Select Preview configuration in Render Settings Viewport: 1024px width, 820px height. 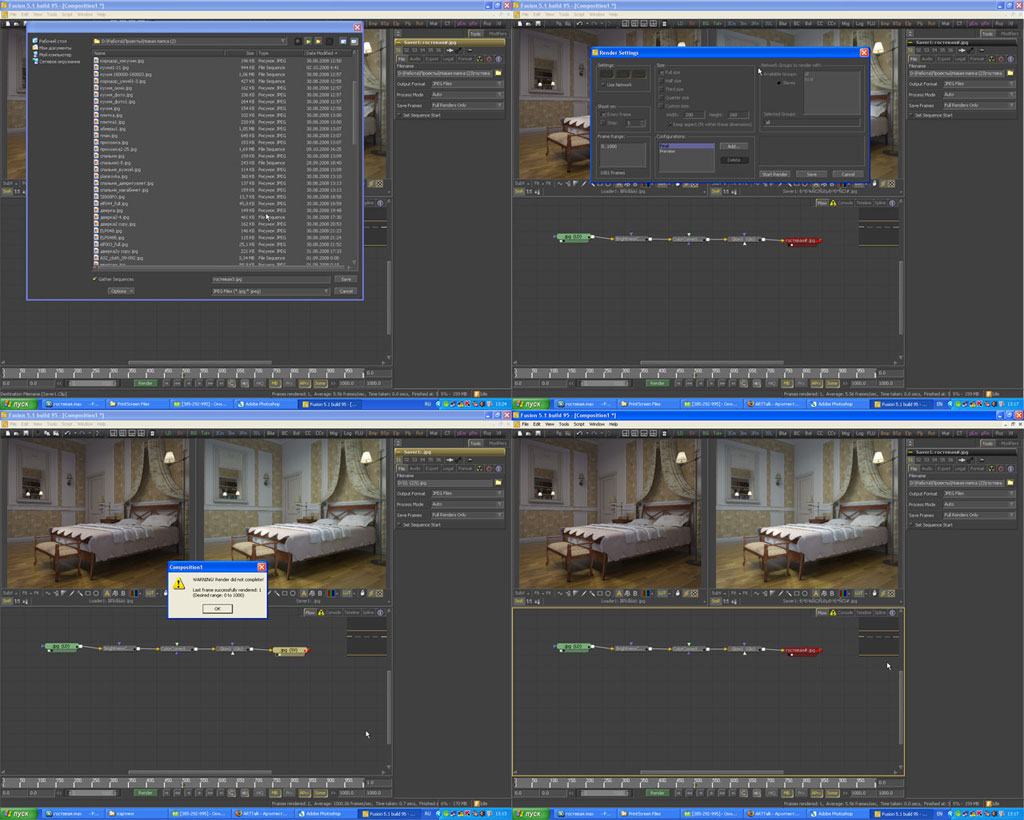coord(669,151)
